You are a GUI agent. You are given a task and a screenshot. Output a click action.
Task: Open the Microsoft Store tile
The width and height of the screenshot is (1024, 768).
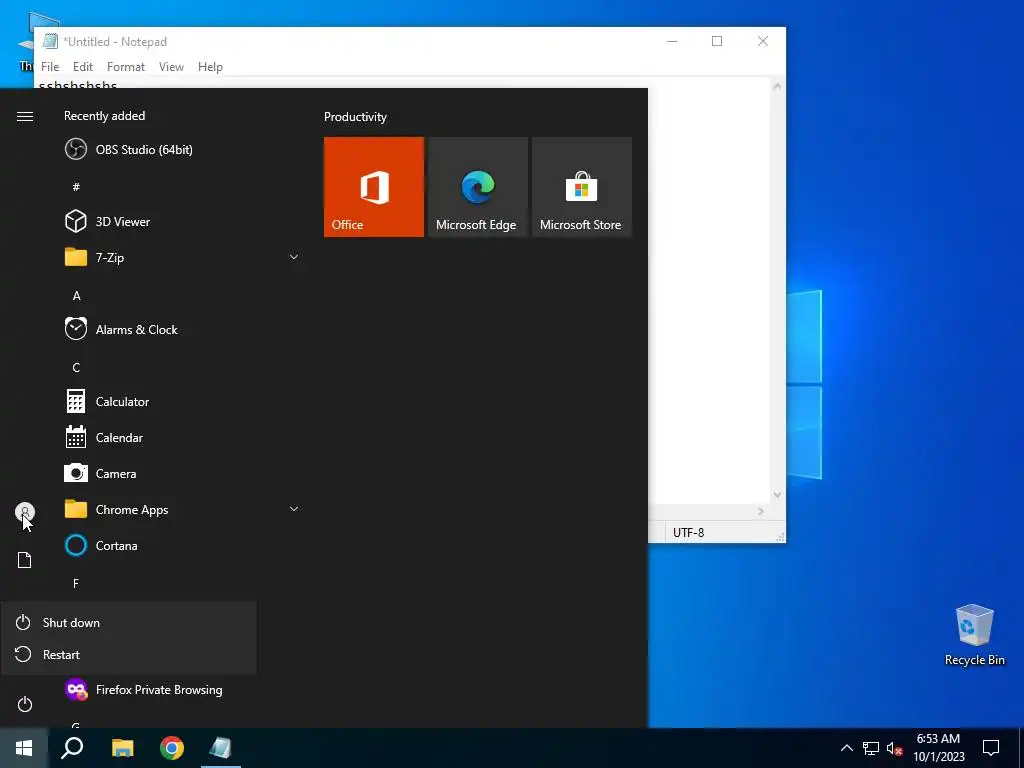coord(582,187)
